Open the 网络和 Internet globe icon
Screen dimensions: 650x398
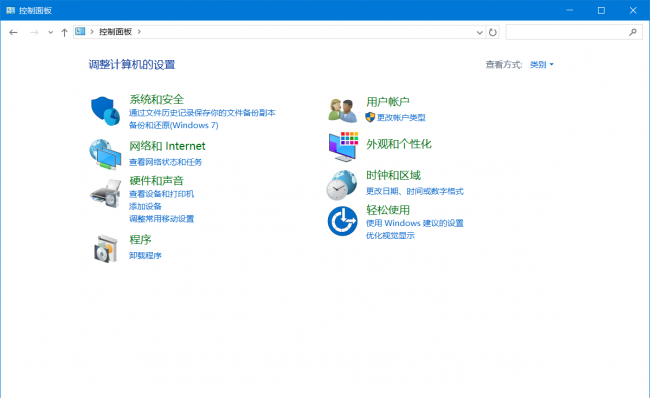(105, 154)
